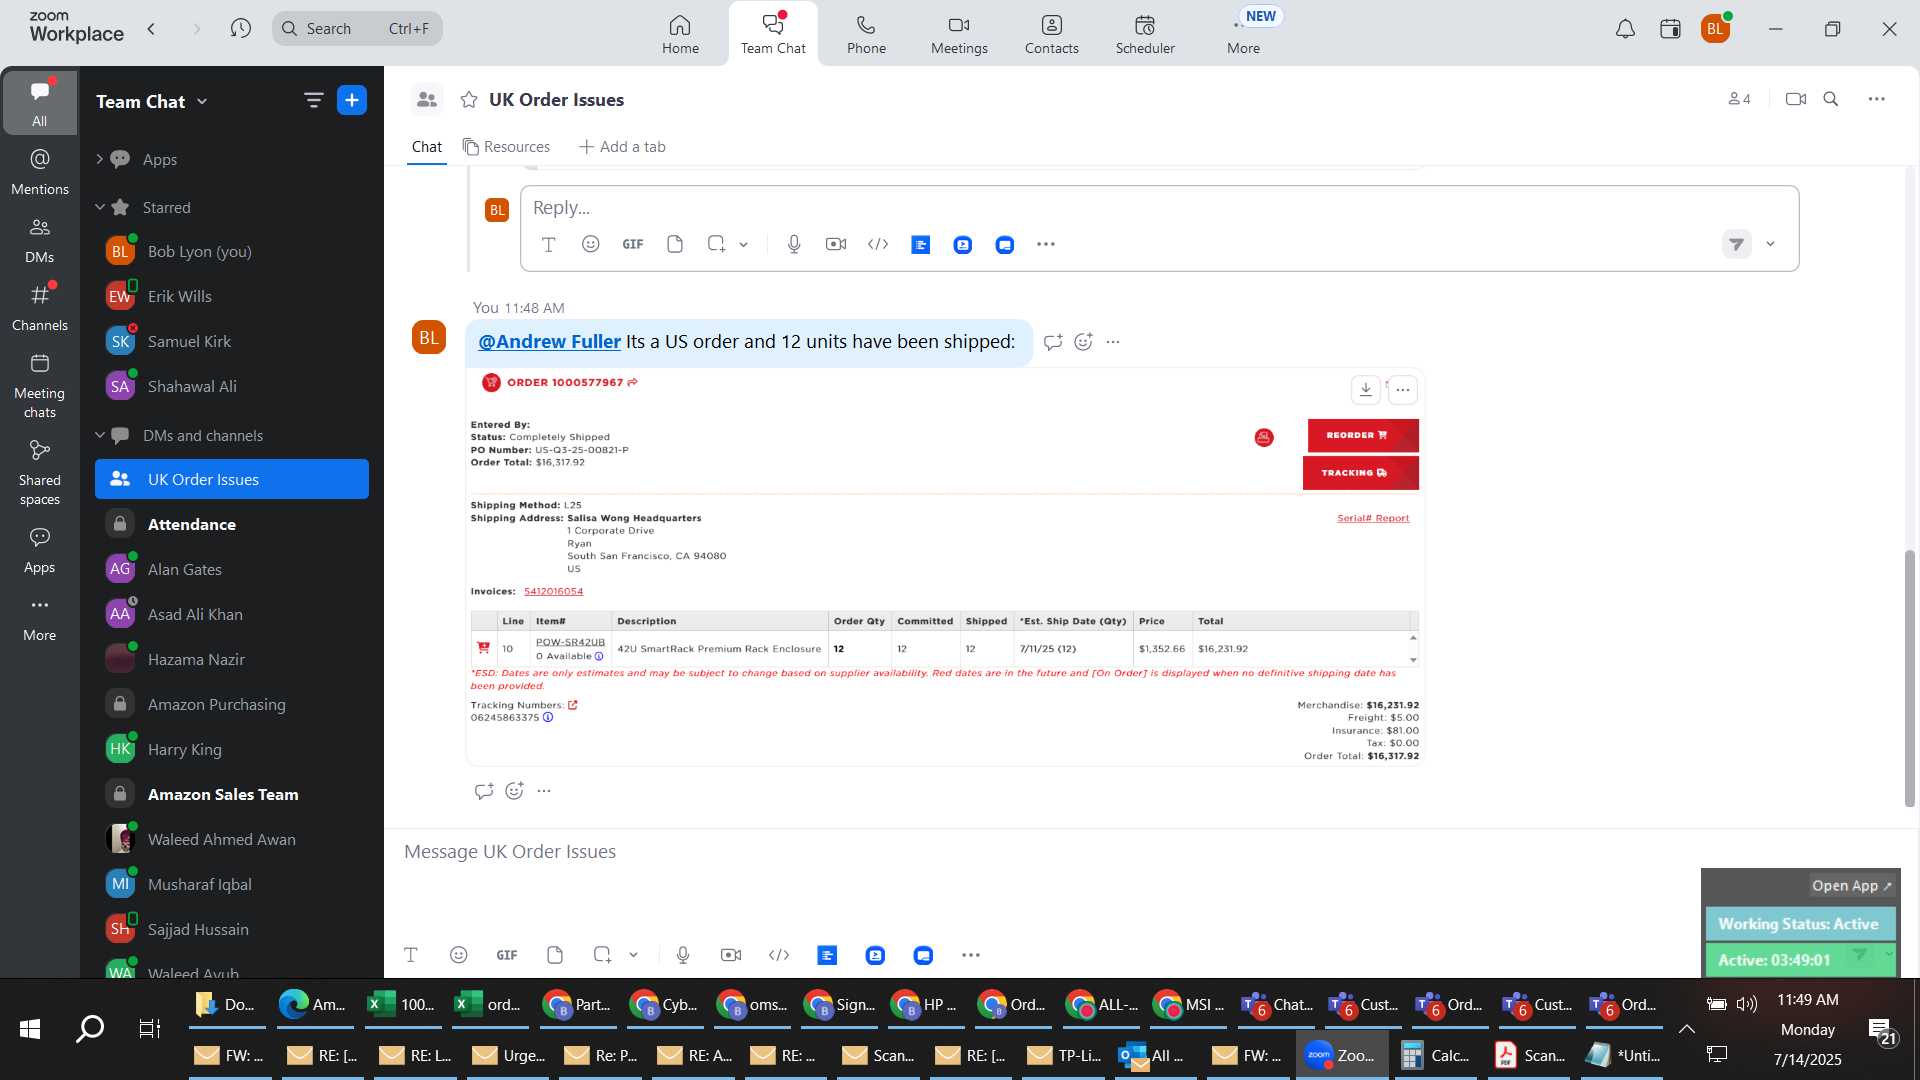Add reaction below the order image

(x=514, y=791)
